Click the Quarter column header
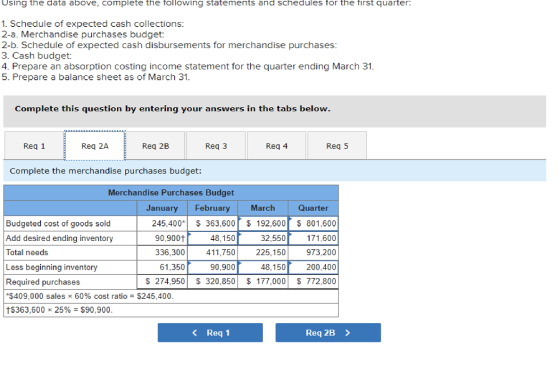560x373 pixels. point(313,208)
